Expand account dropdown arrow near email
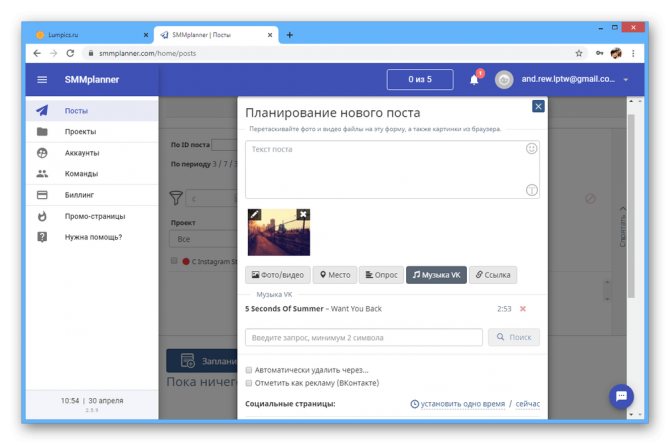 click(626, 80)
